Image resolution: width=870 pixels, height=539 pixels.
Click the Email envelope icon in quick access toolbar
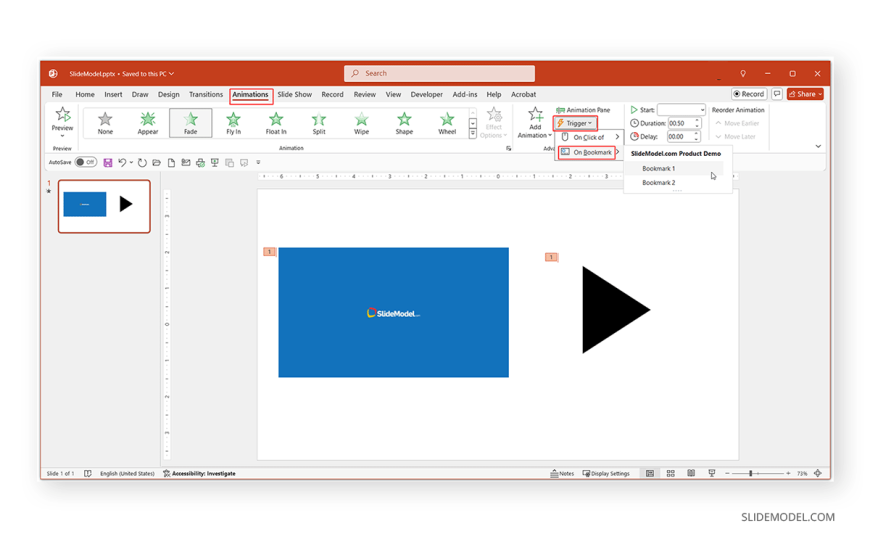click(x=186, y=163)
